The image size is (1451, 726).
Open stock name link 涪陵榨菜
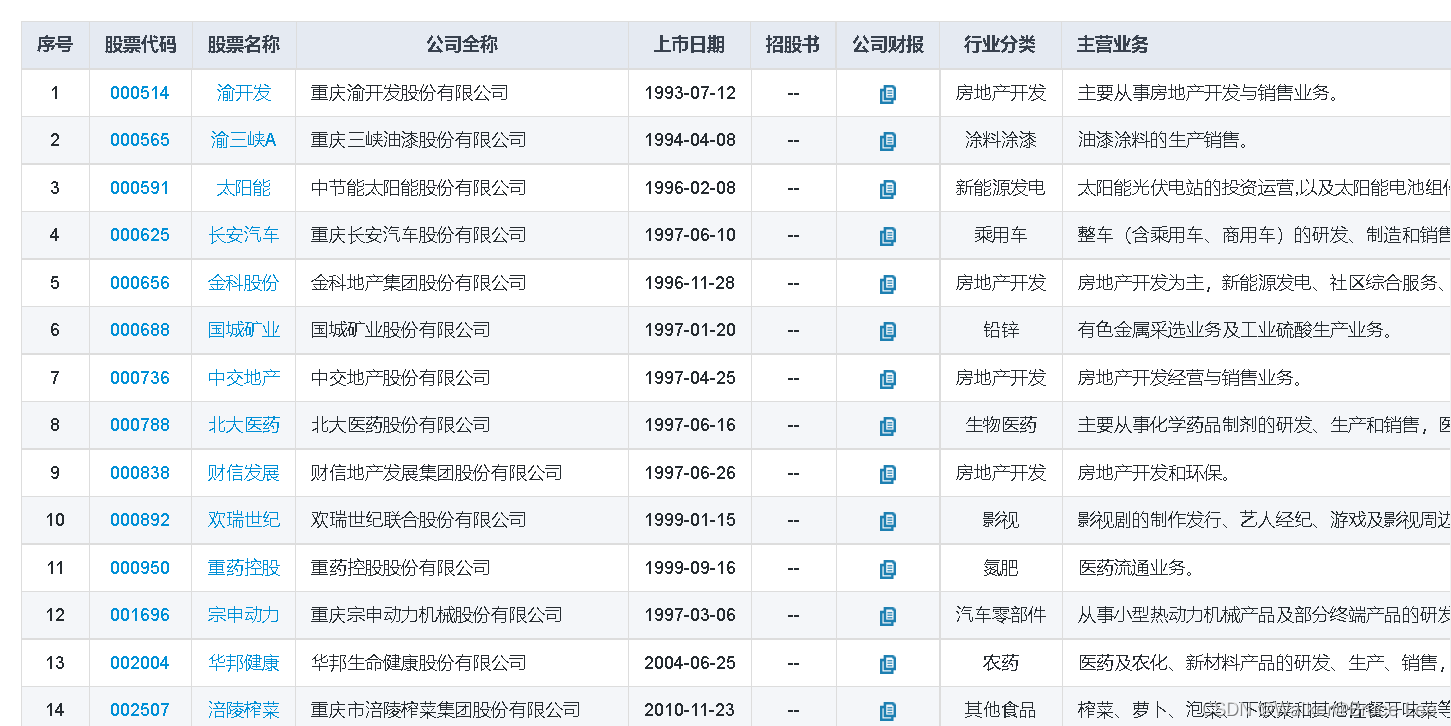(x=244, y=710)
